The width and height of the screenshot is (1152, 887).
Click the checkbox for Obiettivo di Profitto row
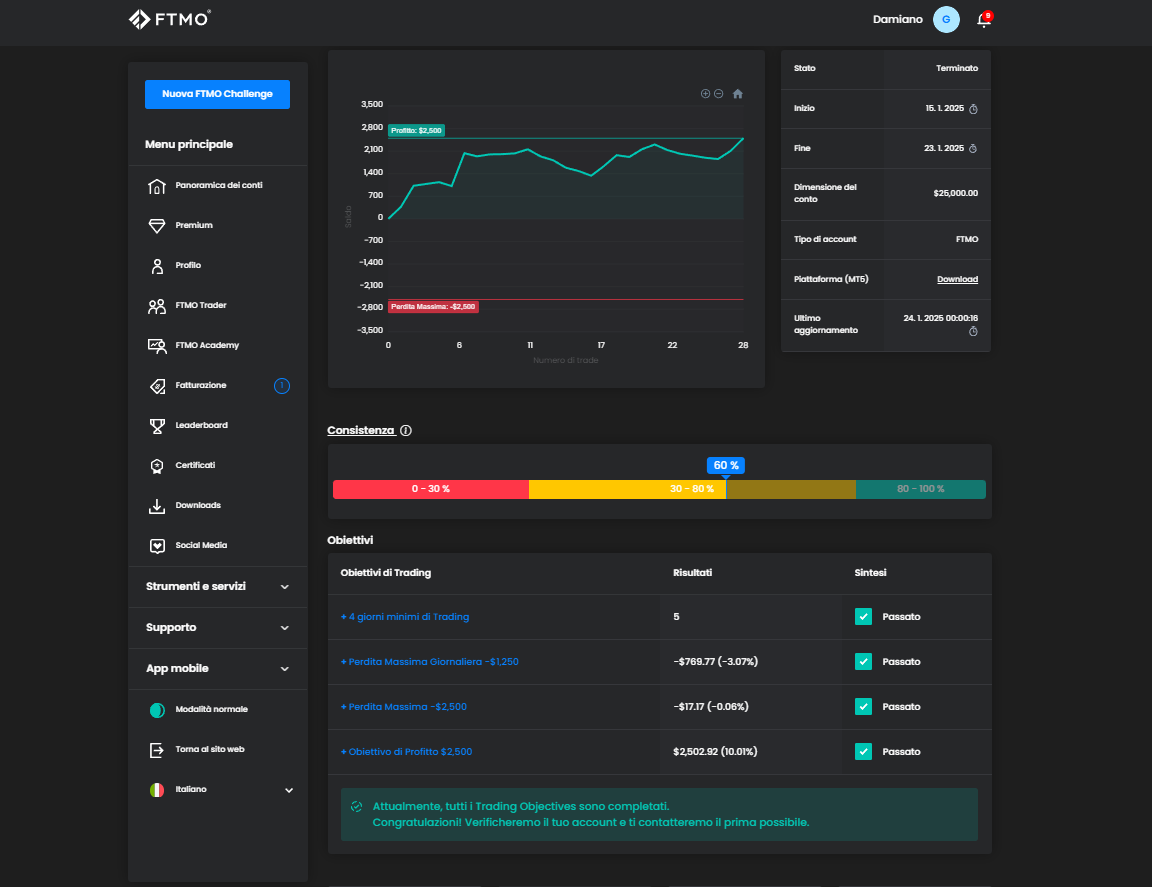(863, 751)
